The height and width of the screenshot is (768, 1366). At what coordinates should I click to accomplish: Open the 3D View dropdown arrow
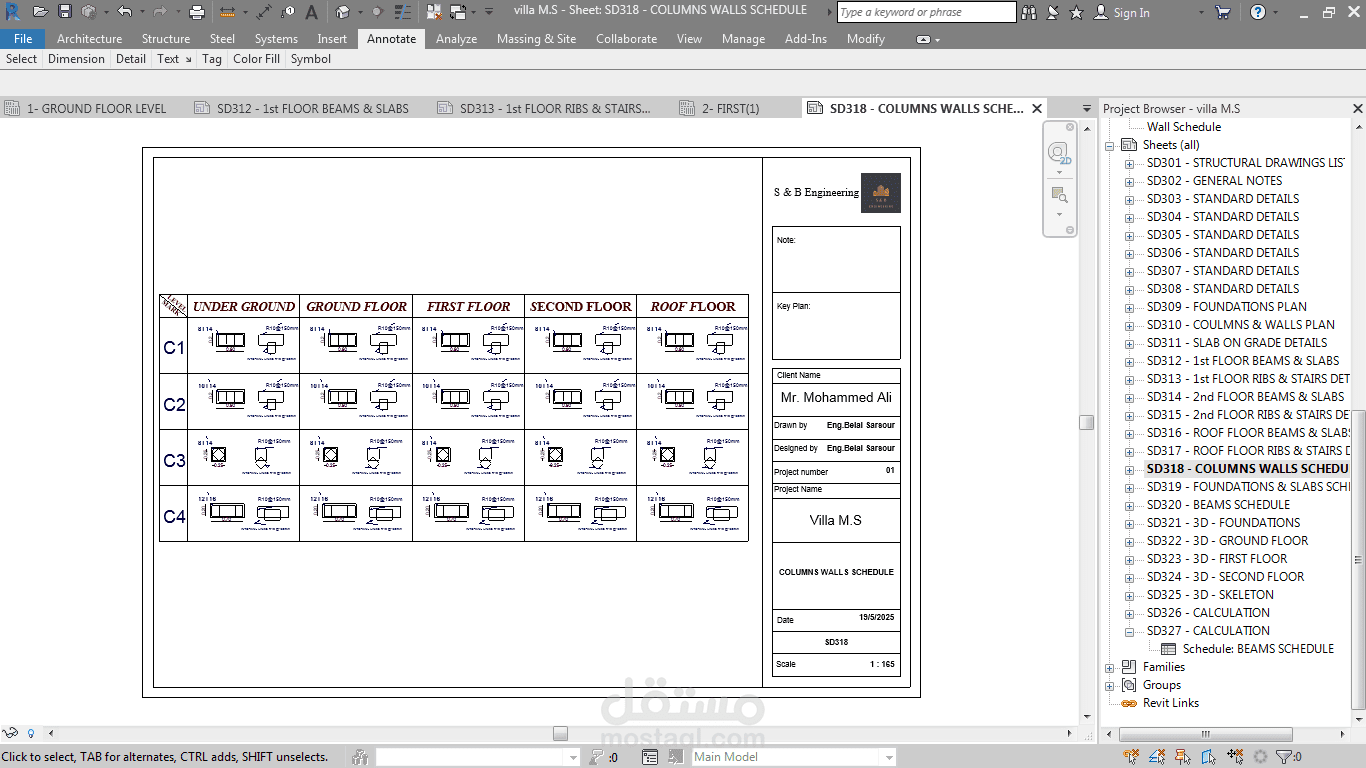360,12
